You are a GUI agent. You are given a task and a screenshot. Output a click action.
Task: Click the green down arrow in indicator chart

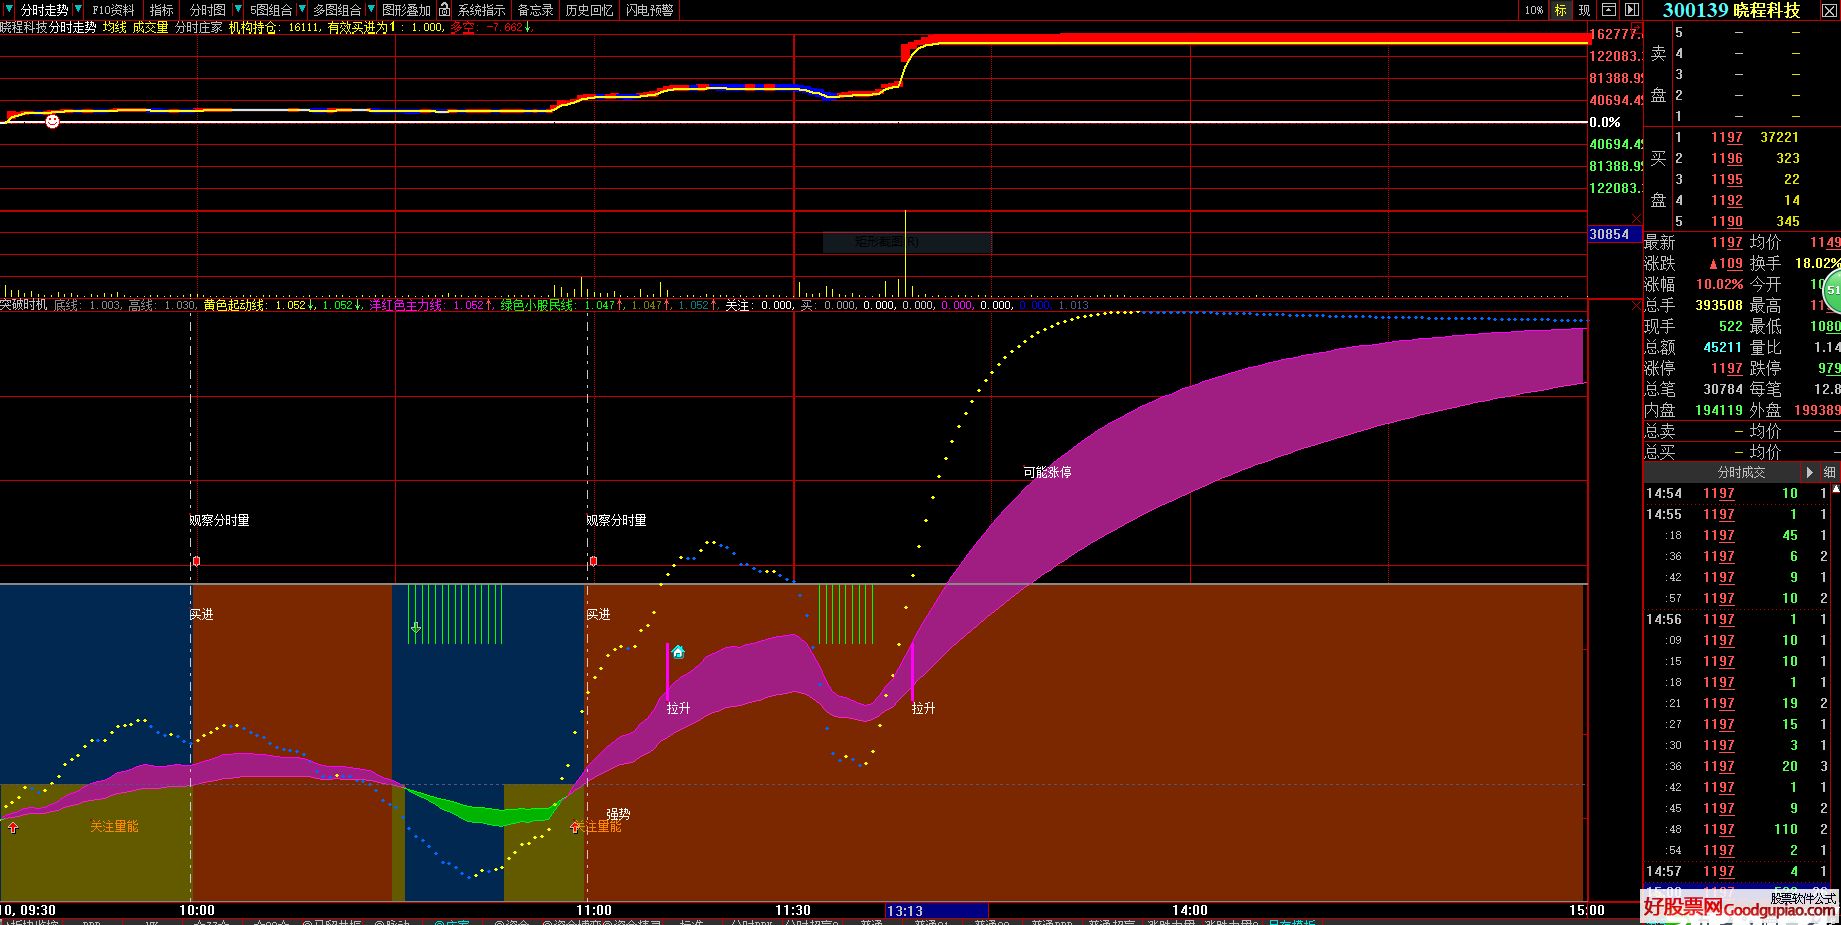pyautogui.click(x=416, y=628)
